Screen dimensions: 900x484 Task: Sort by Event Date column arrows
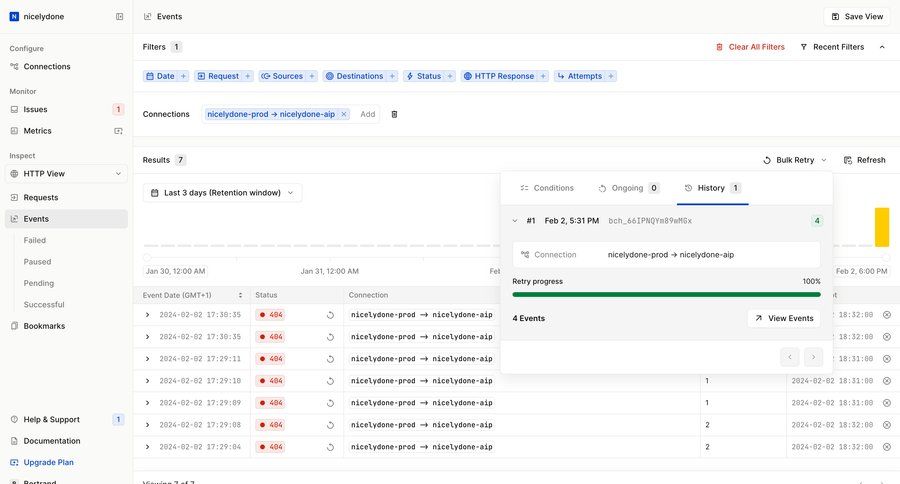tap(240, 295)
